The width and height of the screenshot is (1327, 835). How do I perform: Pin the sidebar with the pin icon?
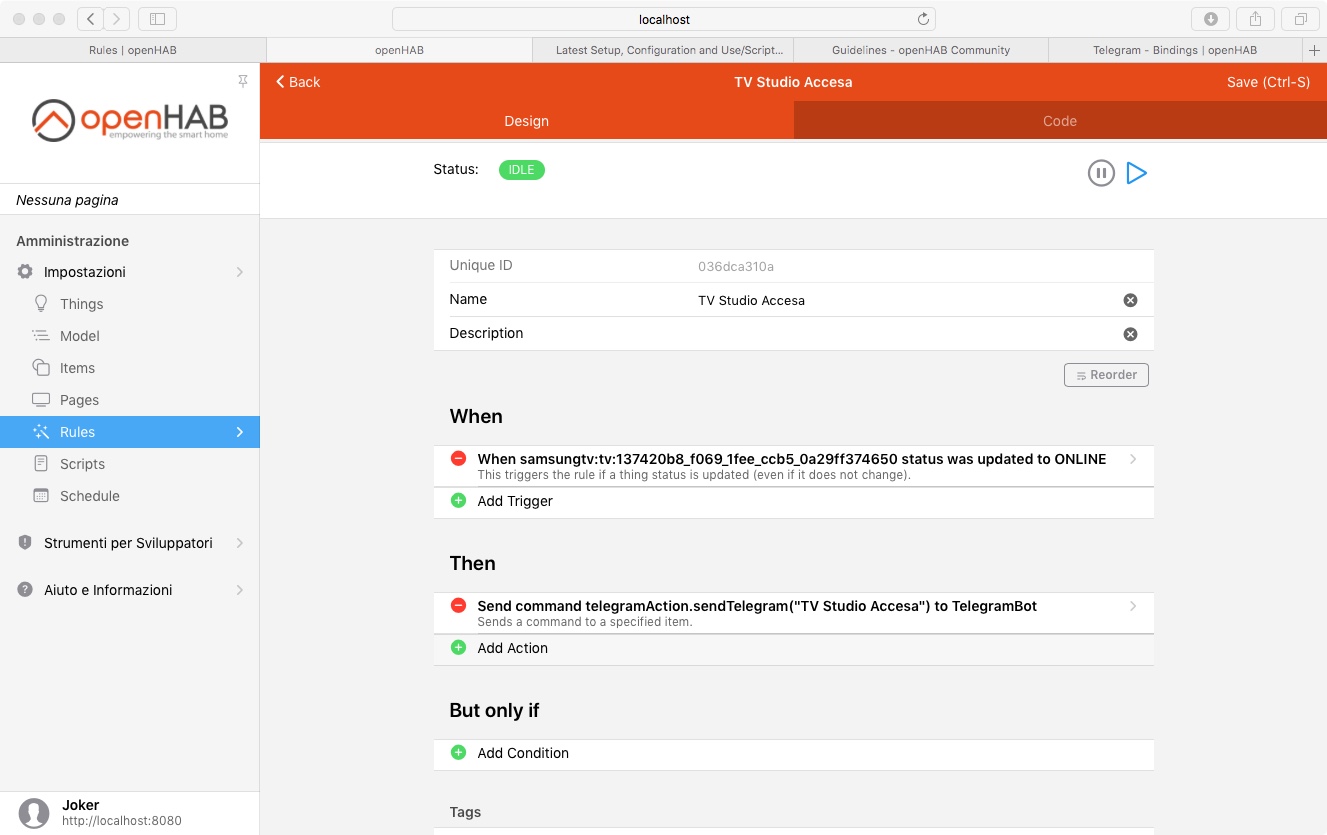coord(242,81)
